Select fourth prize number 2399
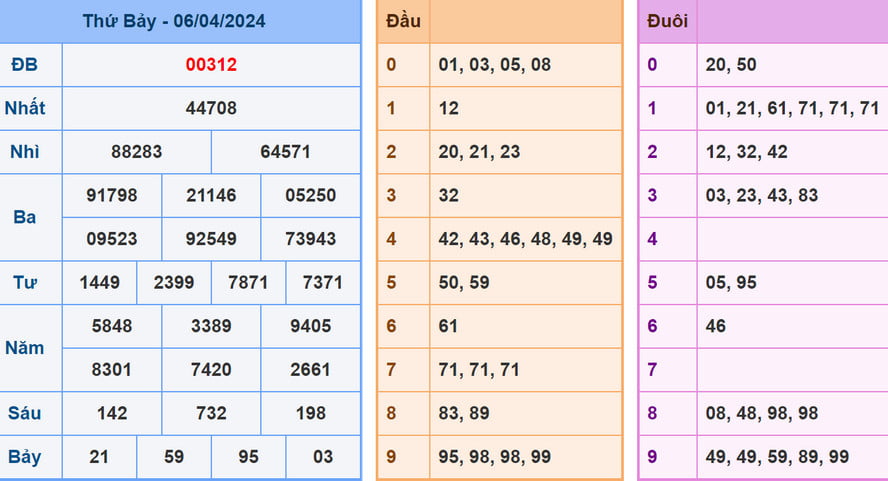This screenshot has width=888, height=481. [174, 282]
